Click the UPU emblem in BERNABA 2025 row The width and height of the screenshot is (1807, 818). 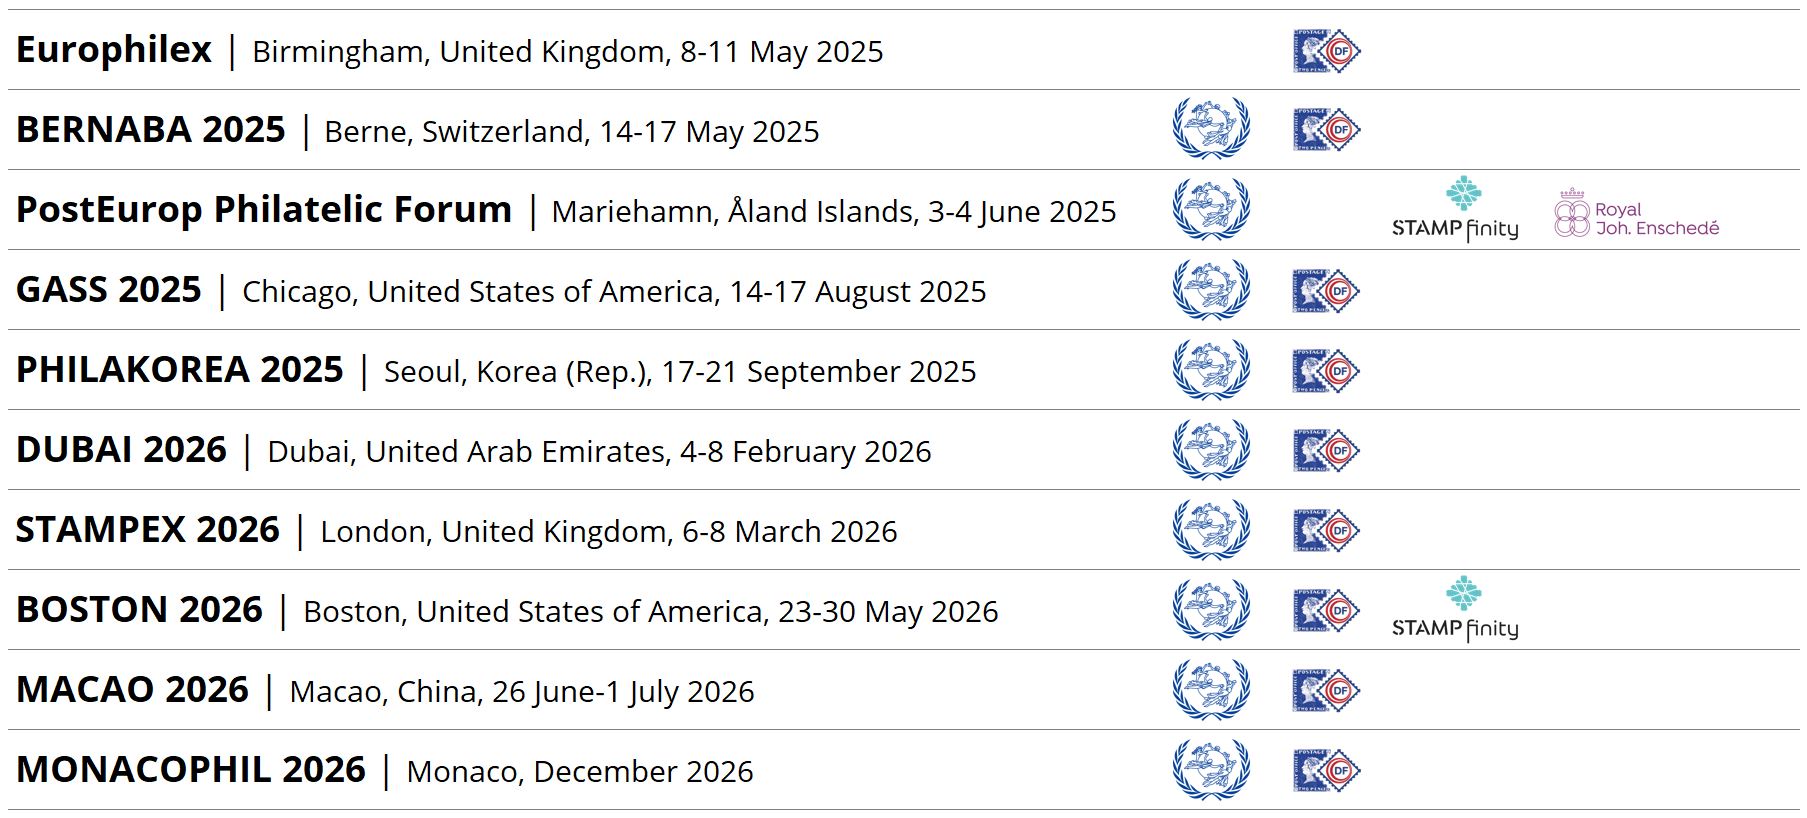(1211, 129)
